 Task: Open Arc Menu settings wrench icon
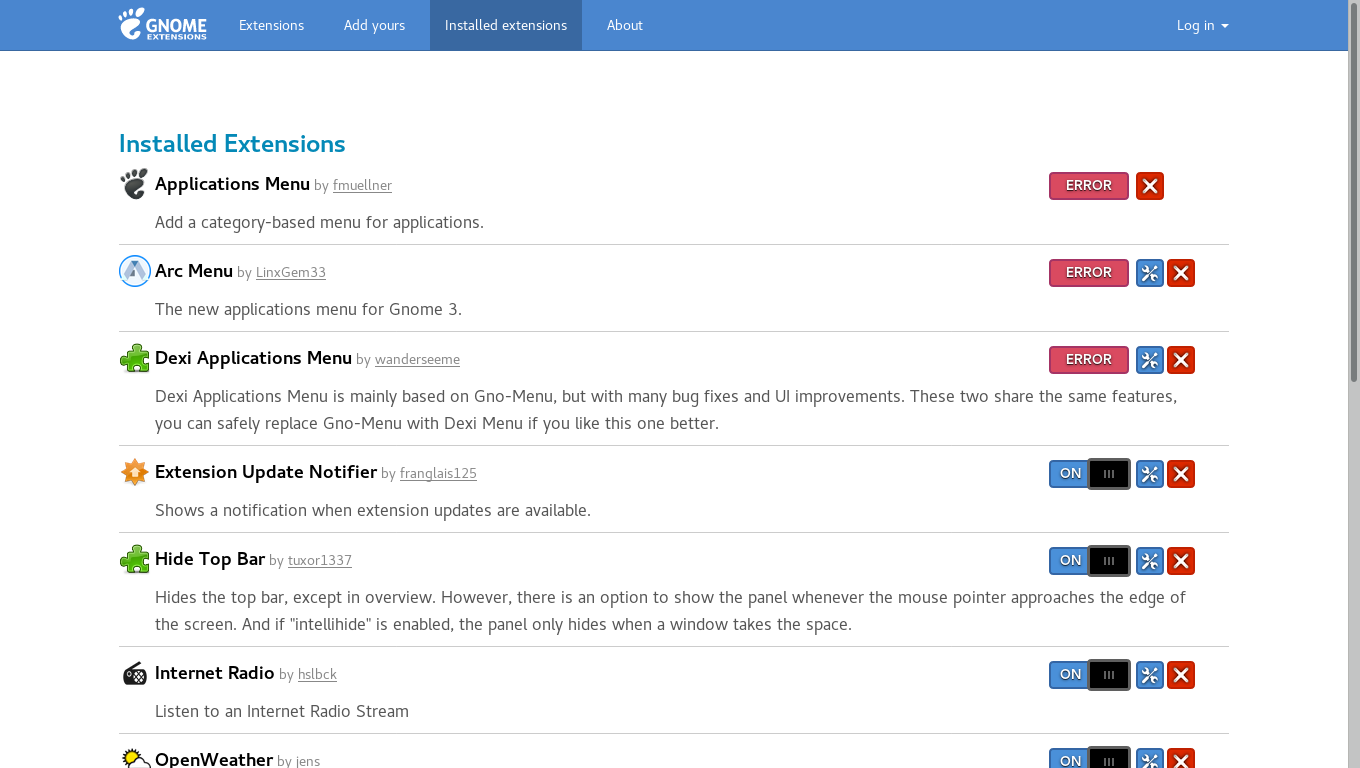1150,273
